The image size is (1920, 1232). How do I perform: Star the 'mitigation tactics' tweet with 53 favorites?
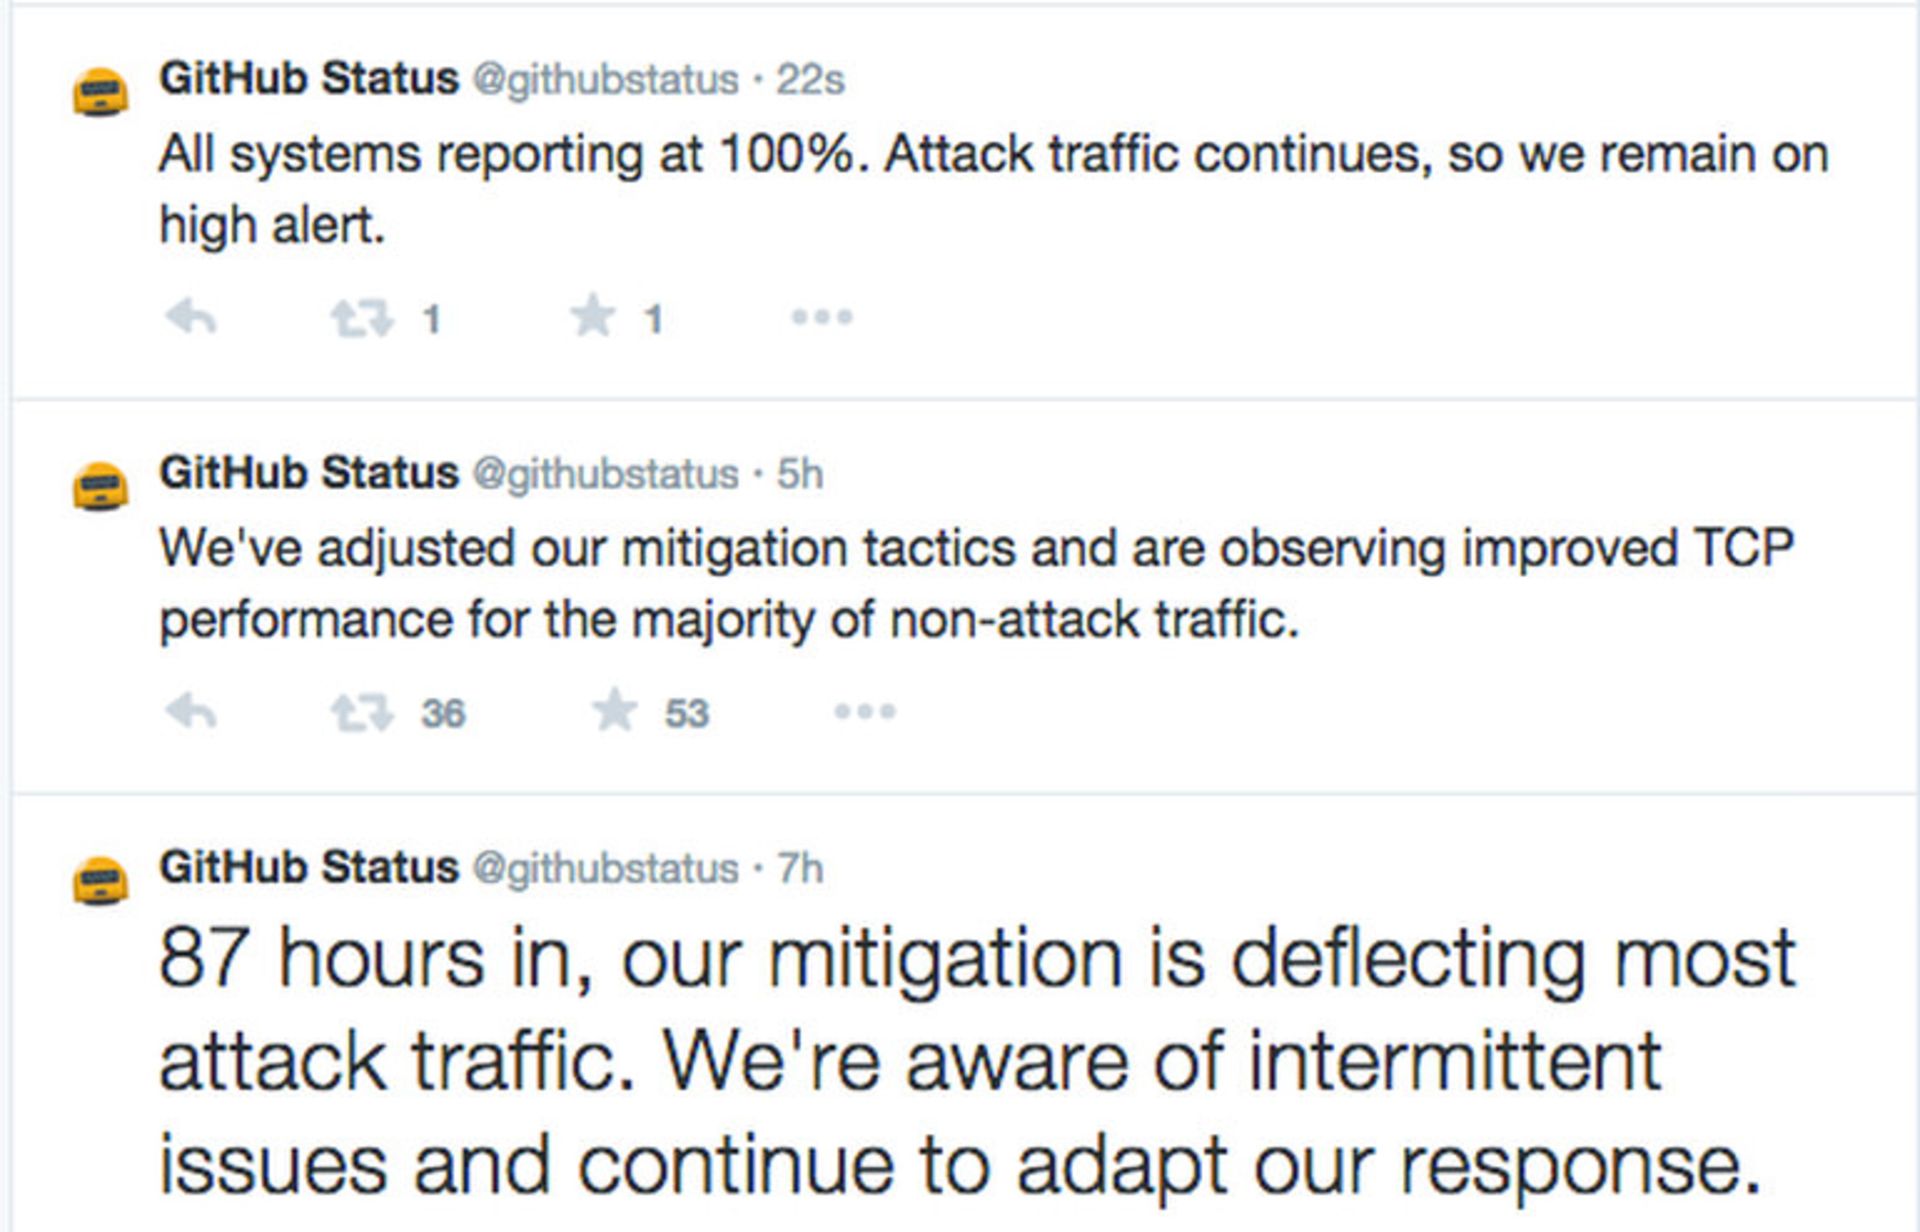pos(615,711)
